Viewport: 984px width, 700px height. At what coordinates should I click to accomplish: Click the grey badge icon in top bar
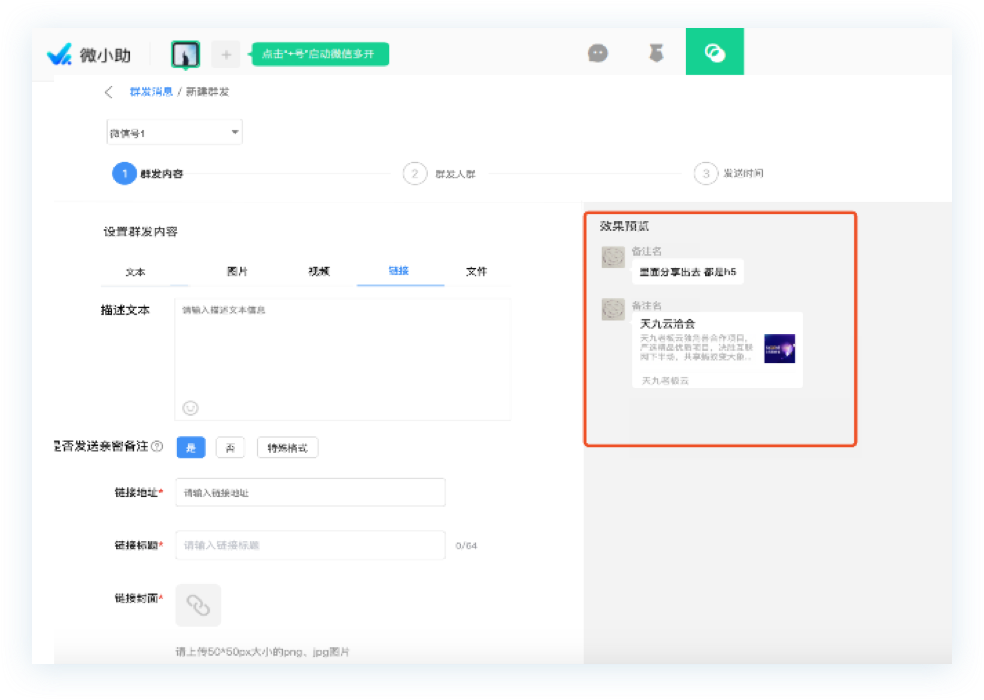(657, 53)
